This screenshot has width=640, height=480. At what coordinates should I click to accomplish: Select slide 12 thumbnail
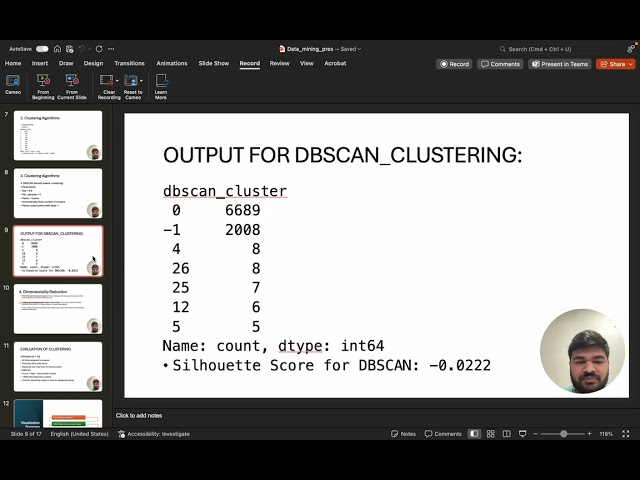[58, 413]
